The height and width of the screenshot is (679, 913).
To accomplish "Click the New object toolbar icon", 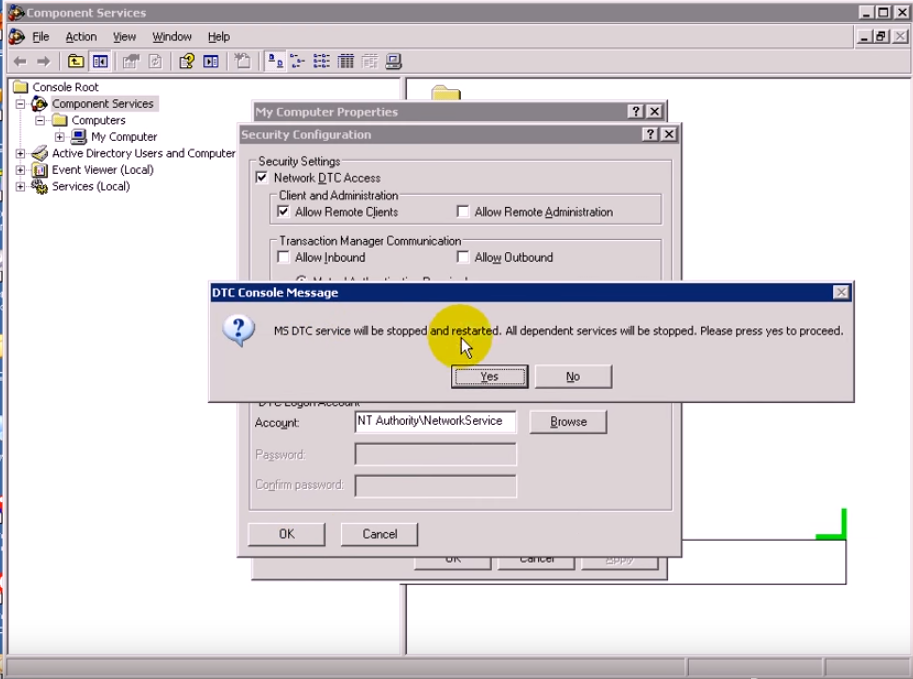I will (242, 61).
